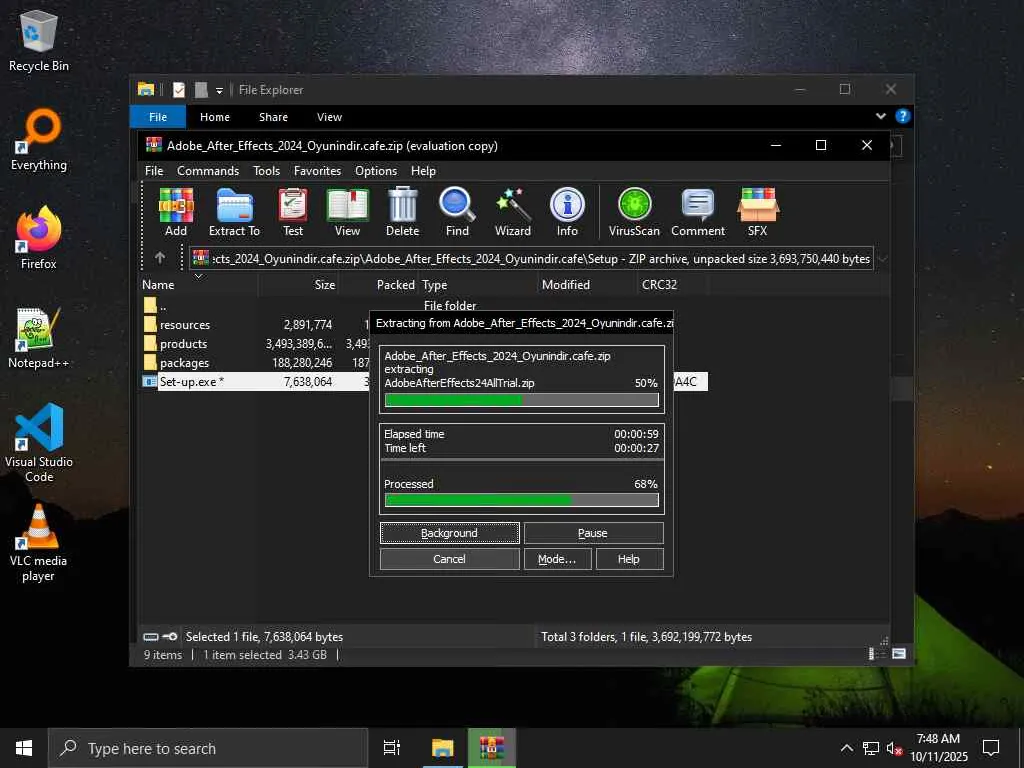Image resolution: width=1024 pixels, height=768 pixels.
Task: Click the Info toolbar icon
Action: pos(567,212)
